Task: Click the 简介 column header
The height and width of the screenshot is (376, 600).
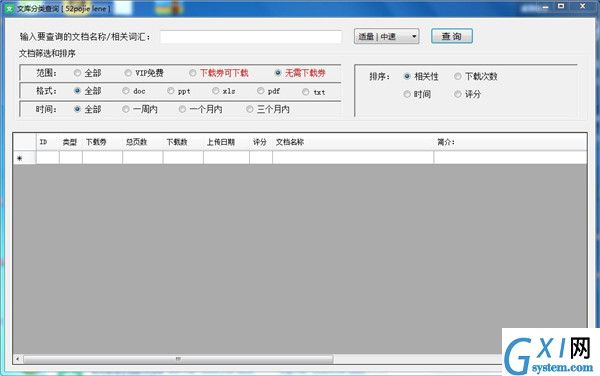Action: 510,142
